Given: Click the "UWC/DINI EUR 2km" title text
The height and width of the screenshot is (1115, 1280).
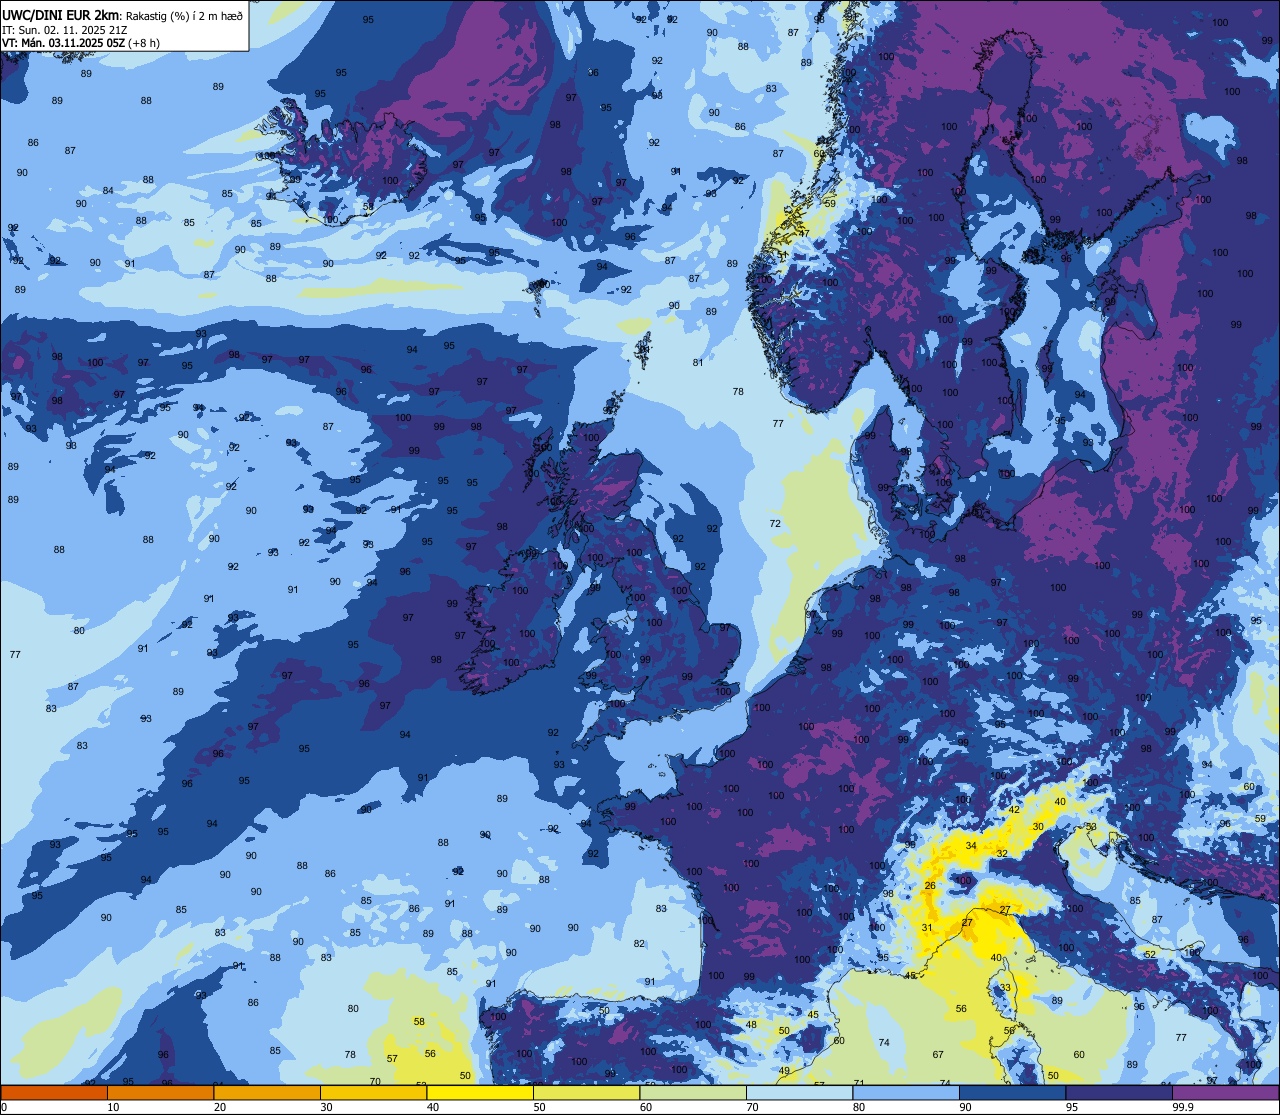Looking at the screenshot, I should click(61, 14).
